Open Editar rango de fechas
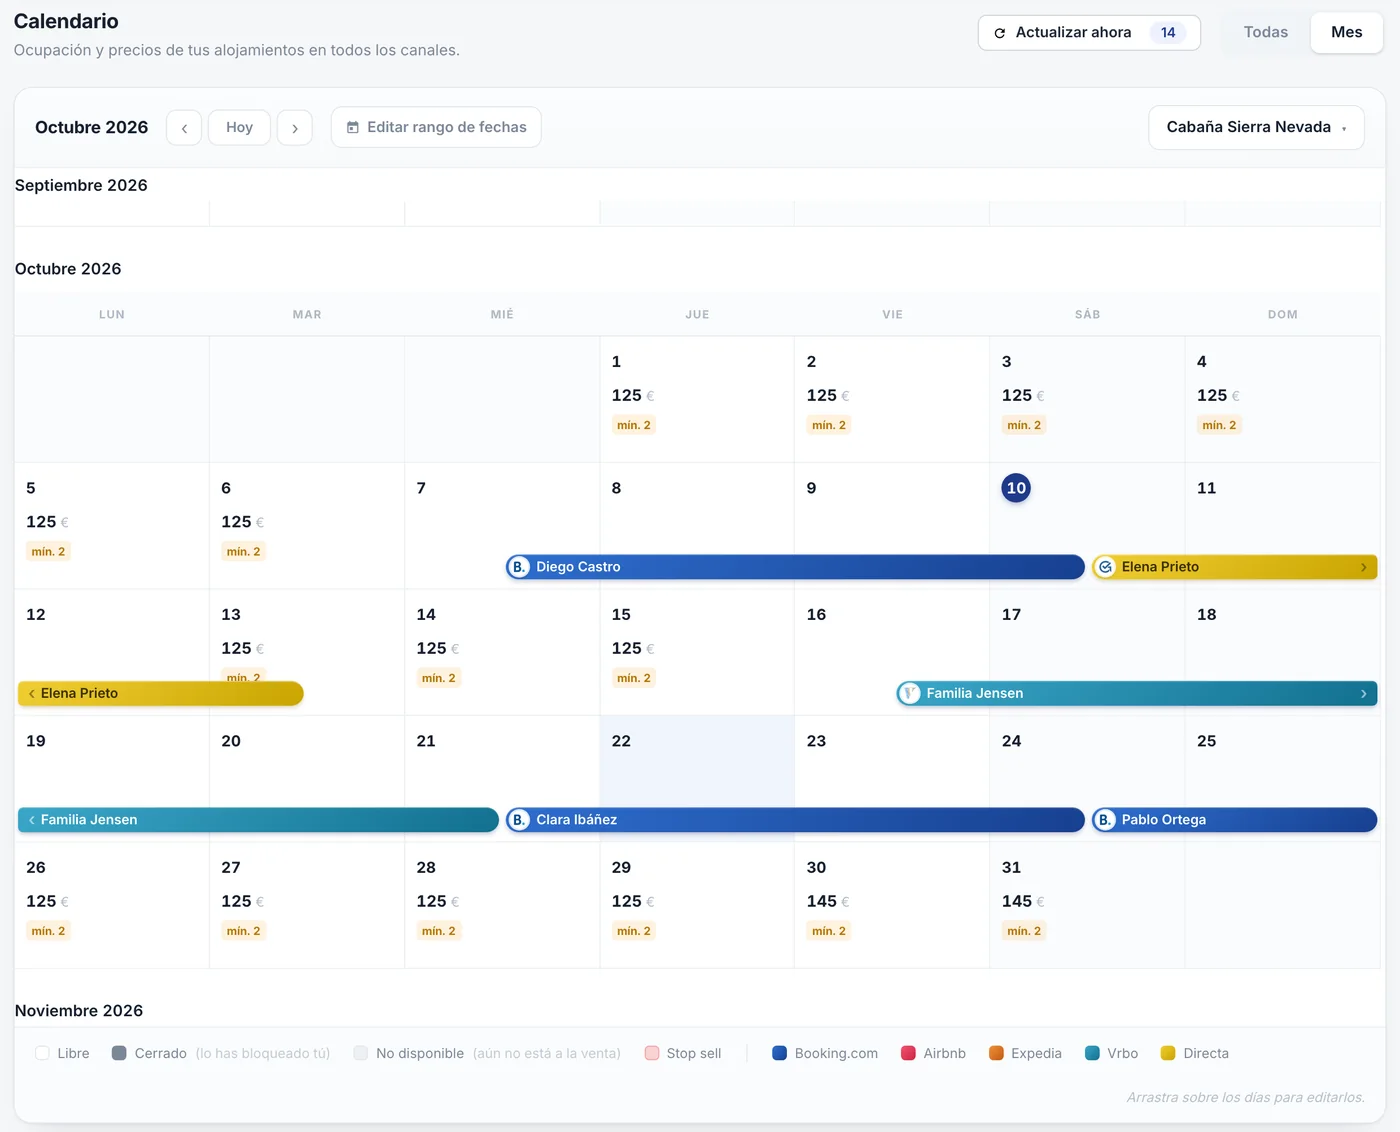Viewport: 1400px width, 1132px height. [436, 128]
